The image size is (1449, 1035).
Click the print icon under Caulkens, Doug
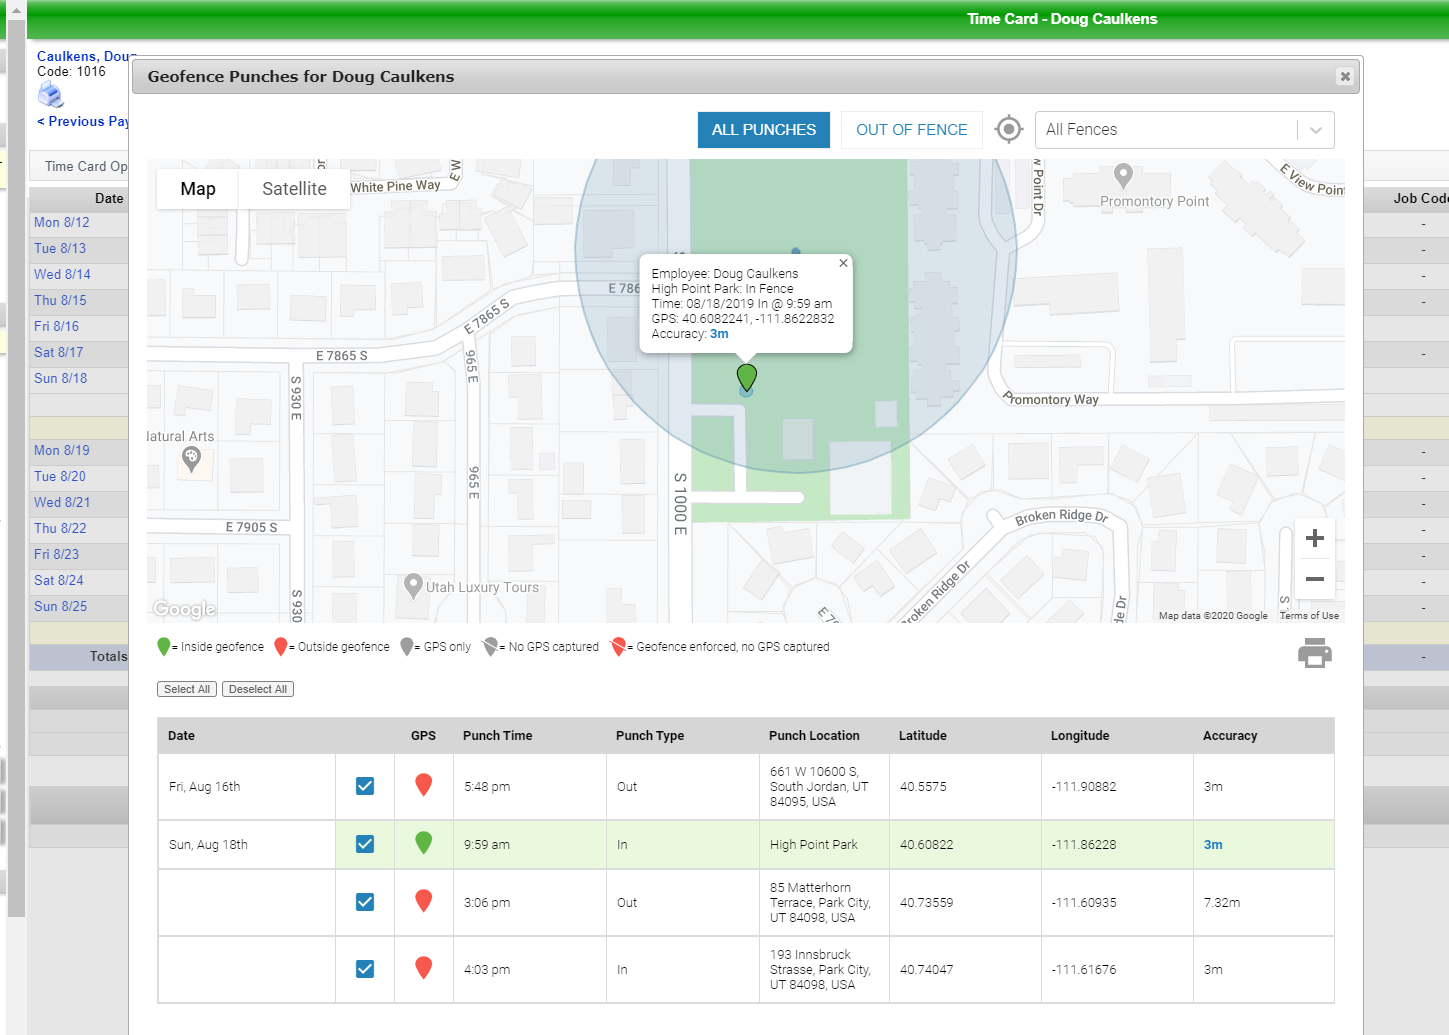(51, 94)
